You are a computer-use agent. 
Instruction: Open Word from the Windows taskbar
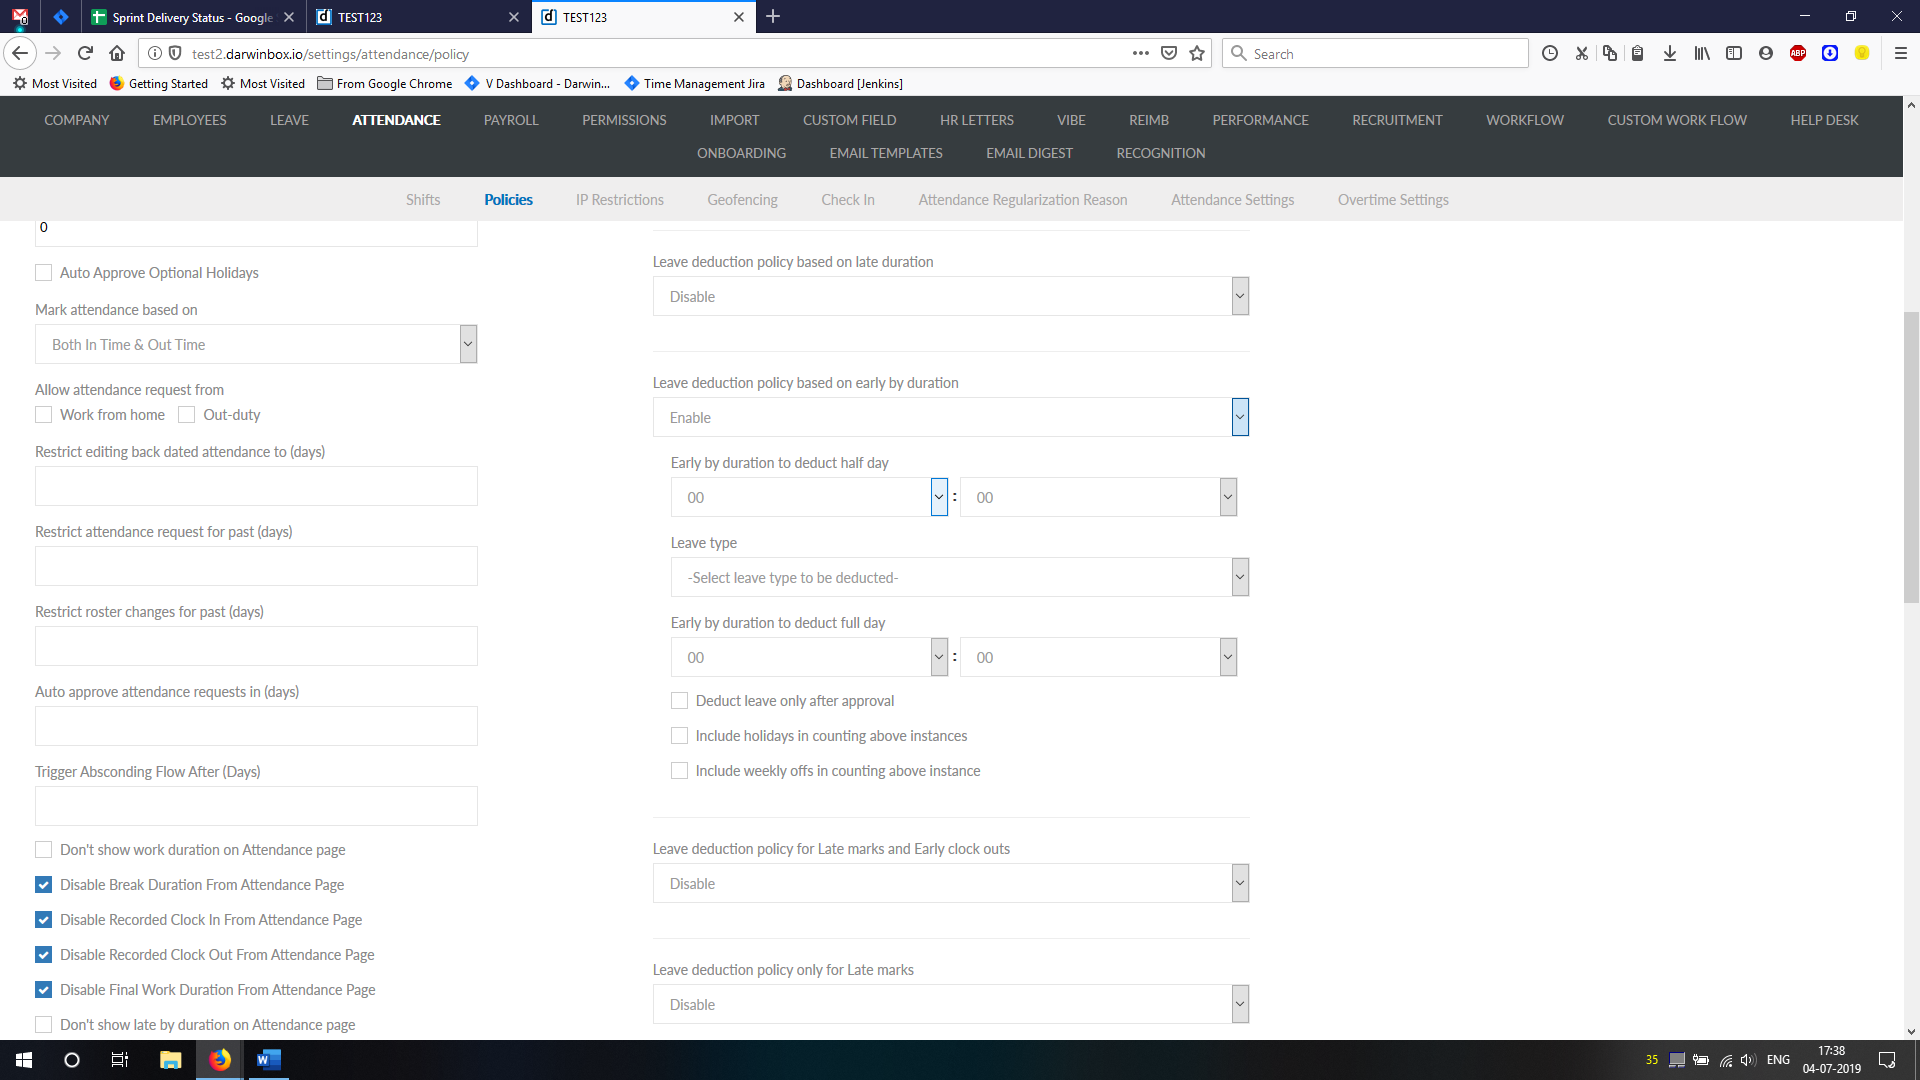click(268, 1060)
